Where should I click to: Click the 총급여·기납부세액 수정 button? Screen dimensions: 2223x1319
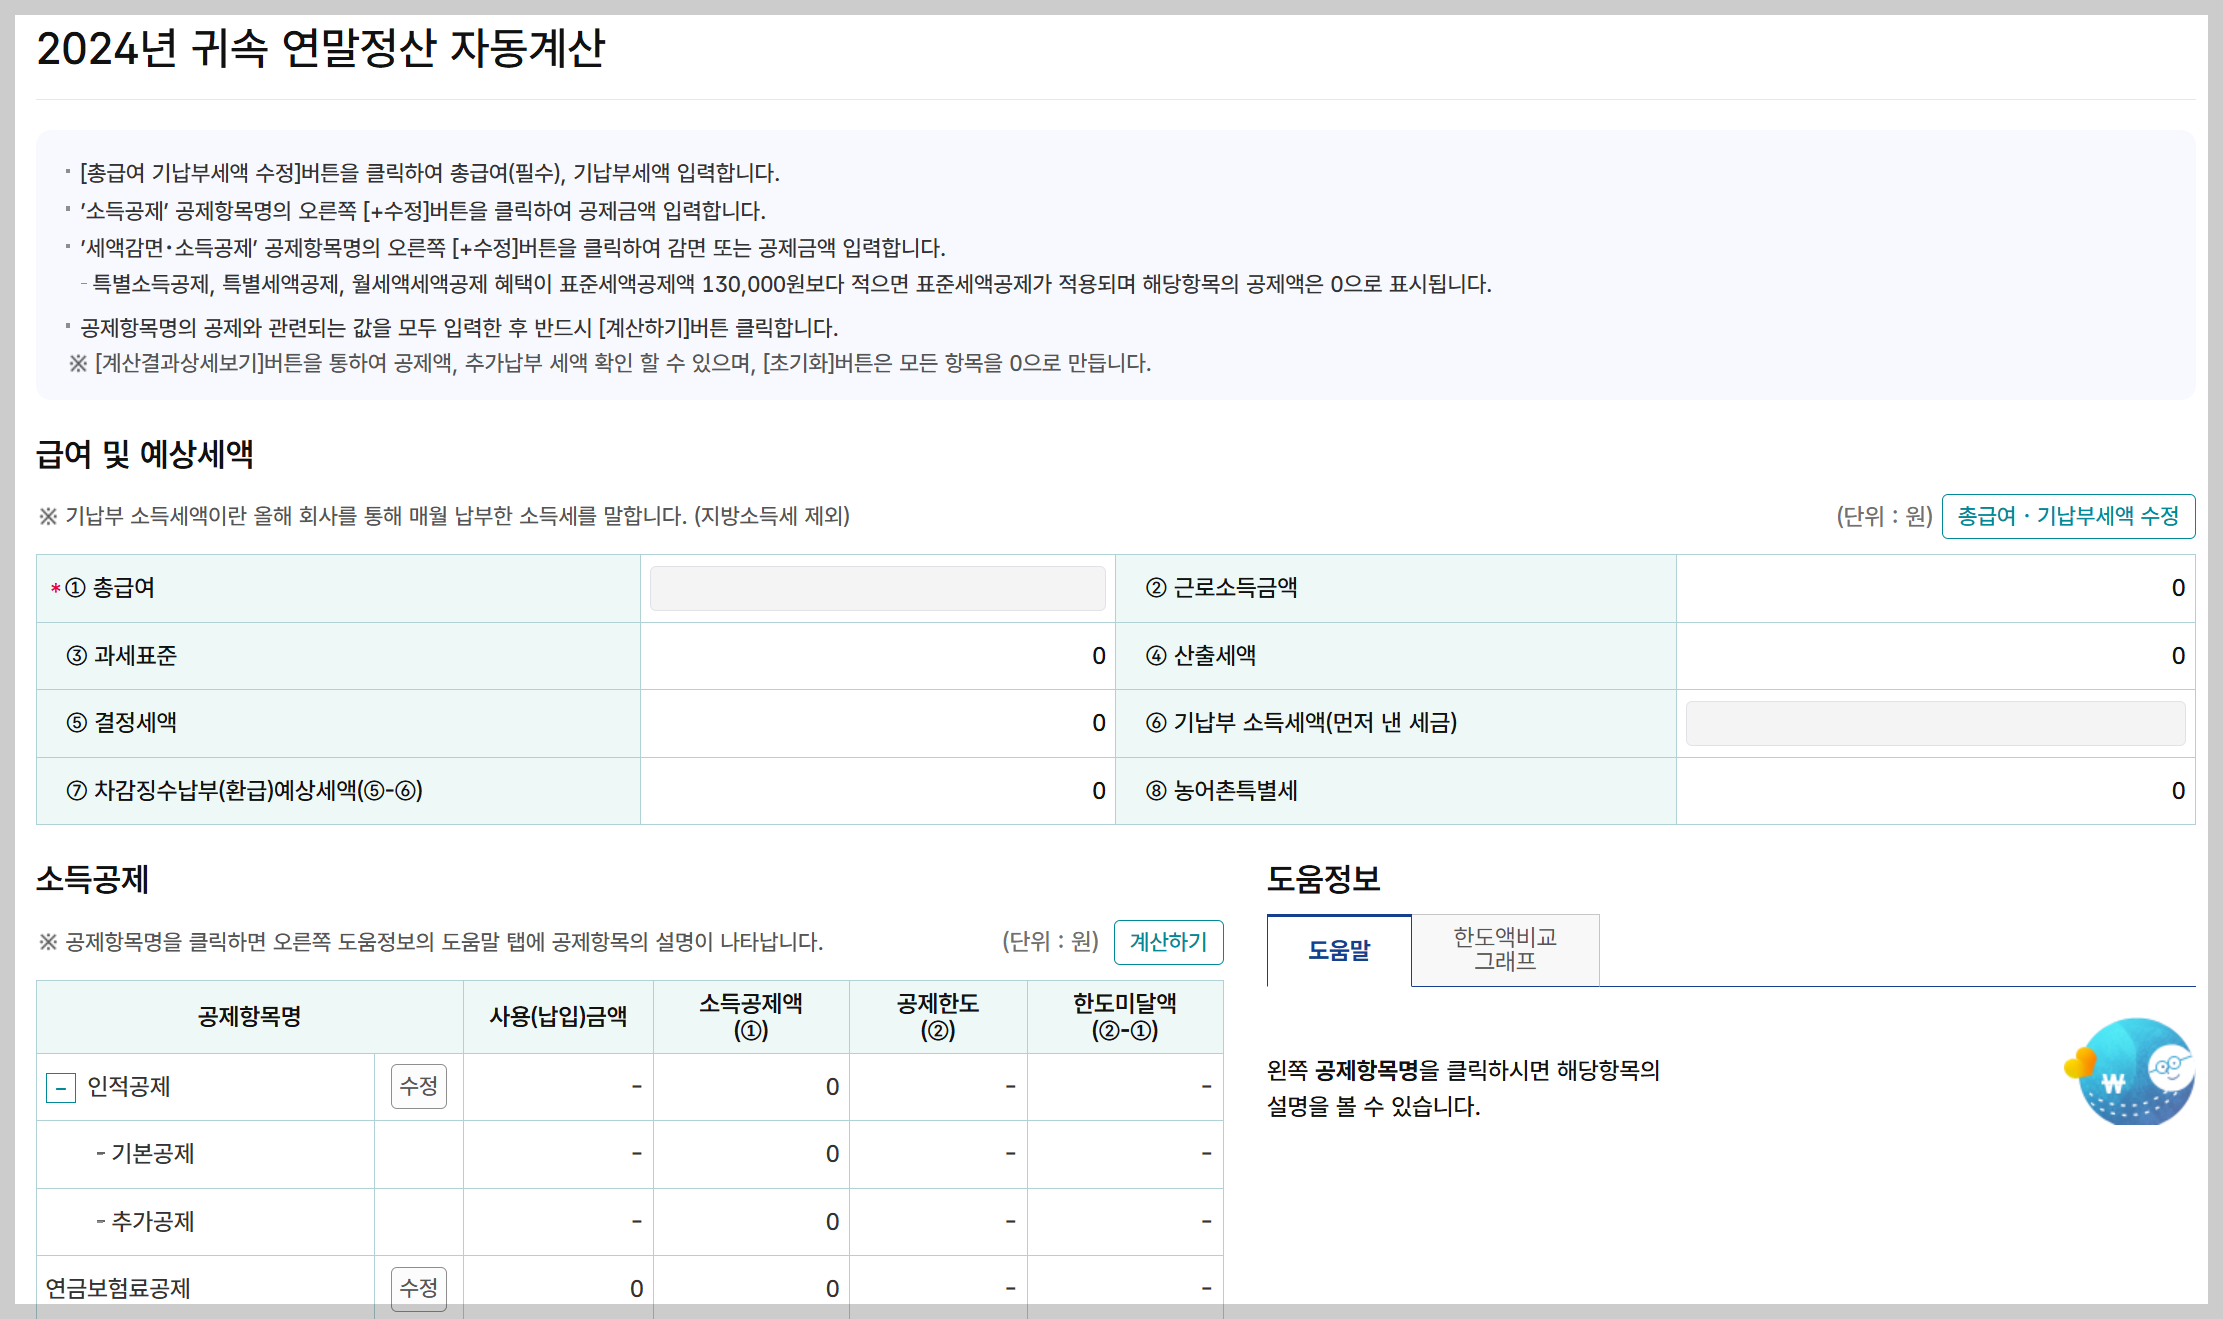[x=2067, y=516]
